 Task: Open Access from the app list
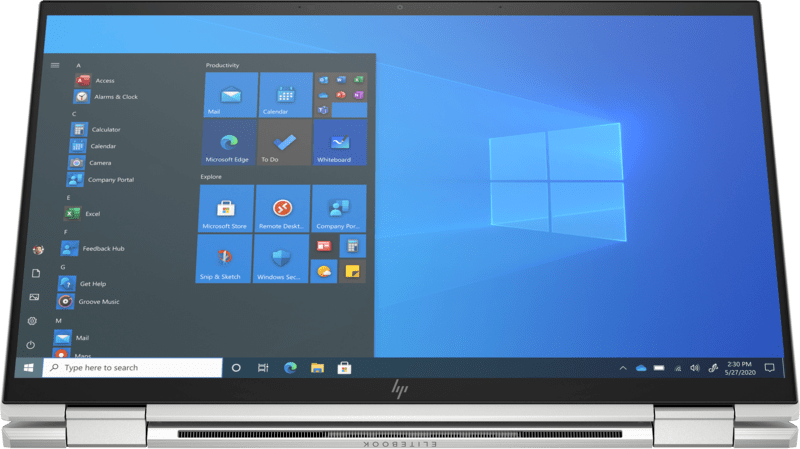coord(96,81)
